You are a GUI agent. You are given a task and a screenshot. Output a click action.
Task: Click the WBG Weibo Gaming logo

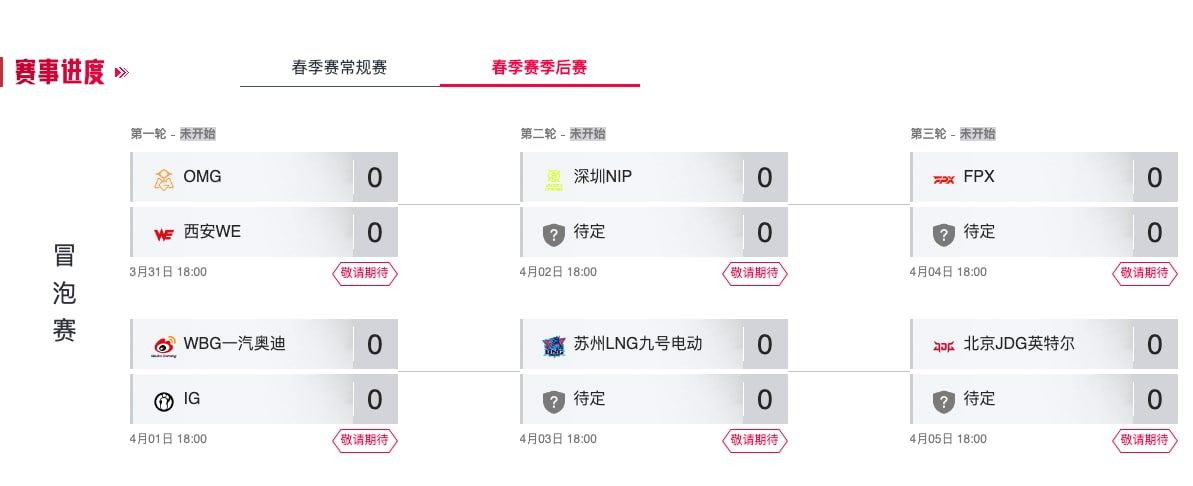[x=164, y=346]
